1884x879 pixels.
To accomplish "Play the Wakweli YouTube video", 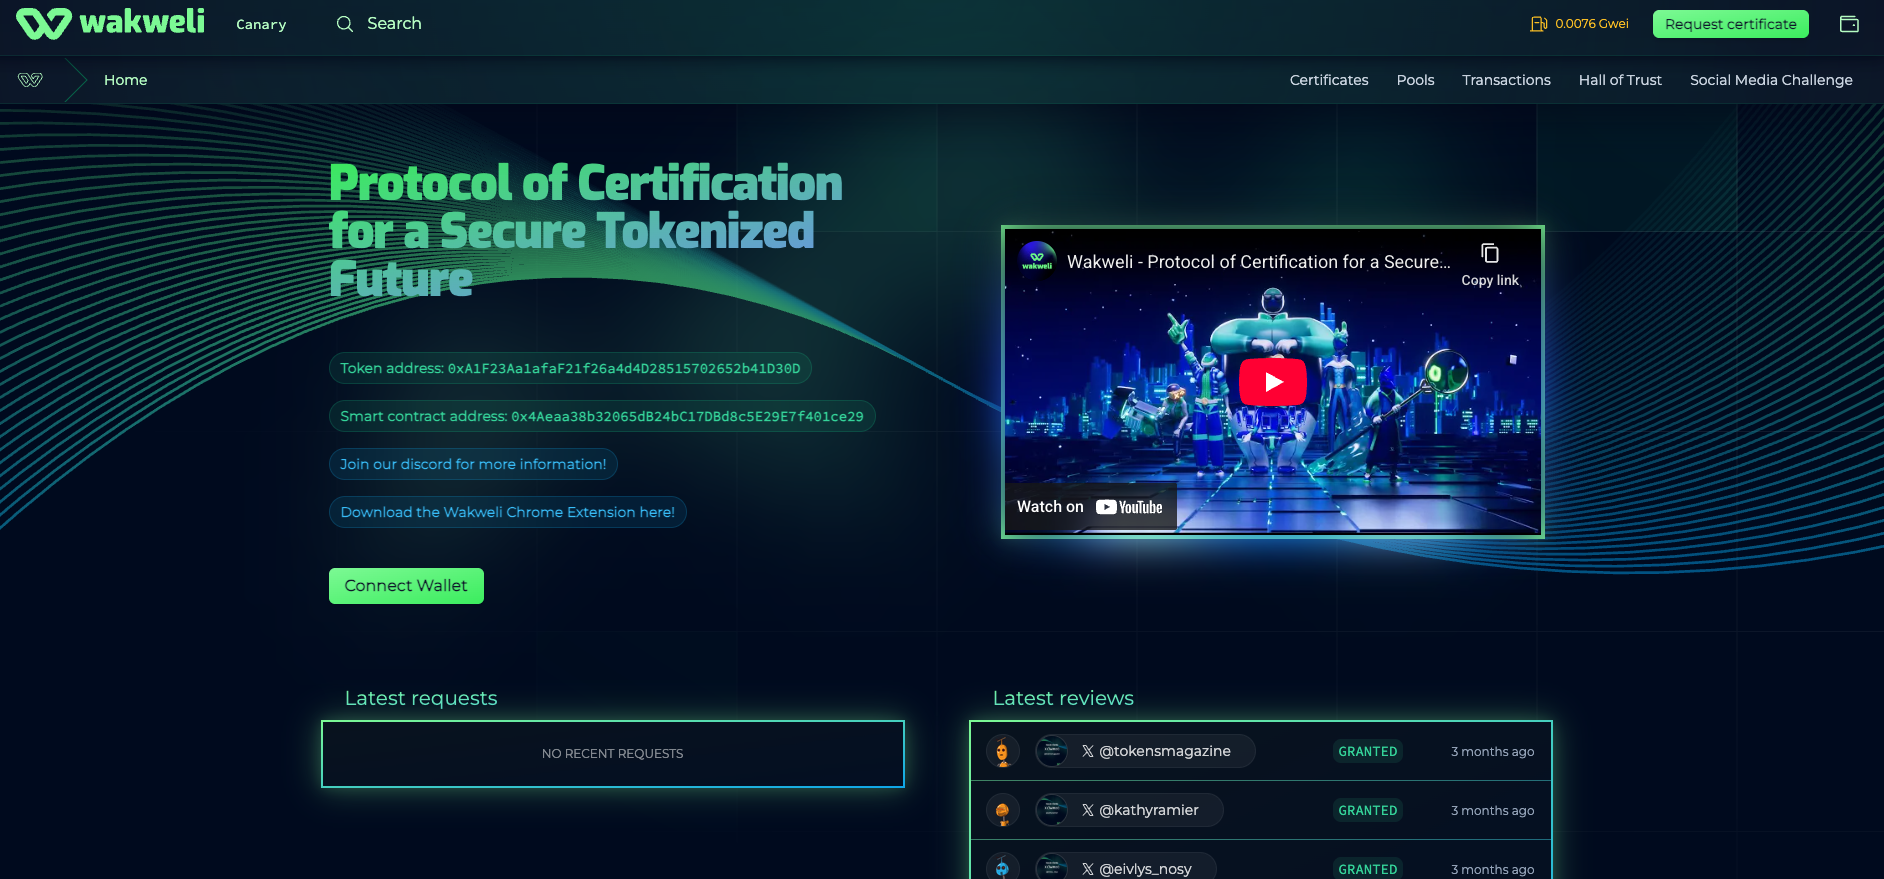I will tap(1272, 382).
